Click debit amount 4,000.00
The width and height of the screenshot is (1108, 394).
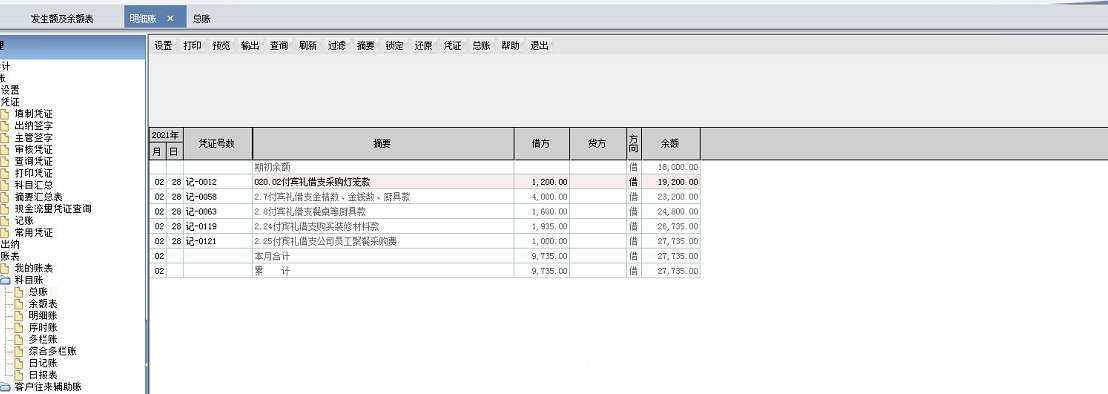pos(549,197)
